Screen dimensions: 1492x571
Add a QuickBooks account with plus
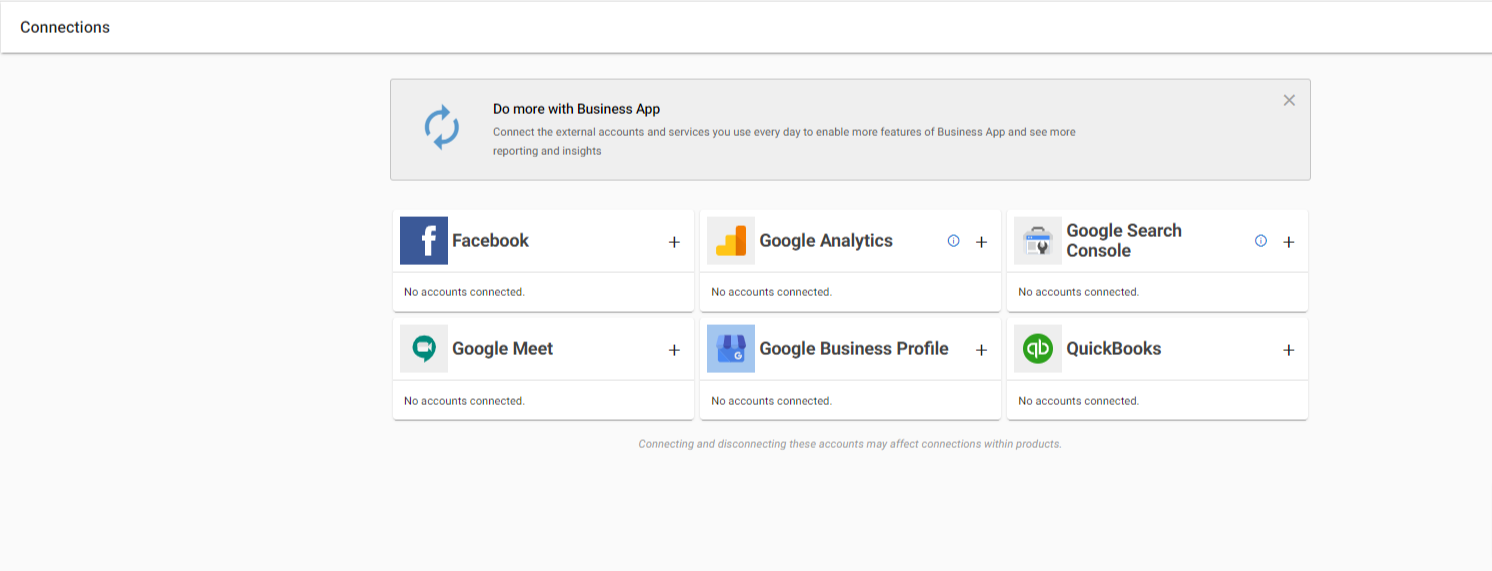[x=1288, y=350]
